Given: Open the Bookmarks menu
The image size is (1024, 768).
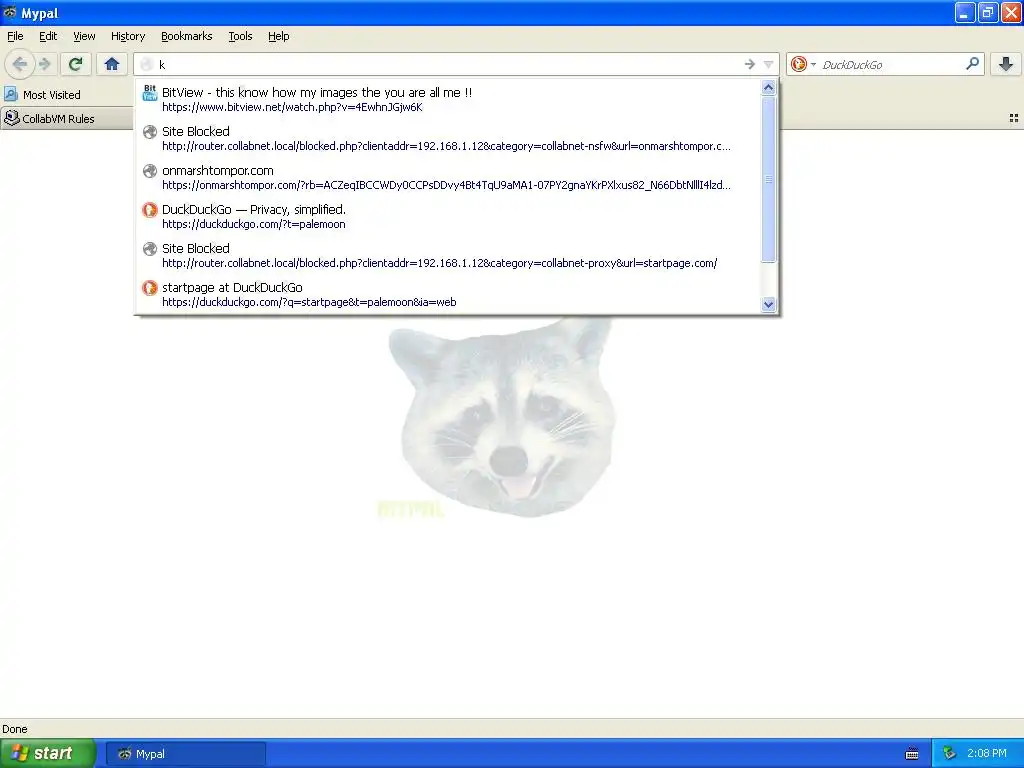Looking at the screenshot, I should click(x=187, y=36).
